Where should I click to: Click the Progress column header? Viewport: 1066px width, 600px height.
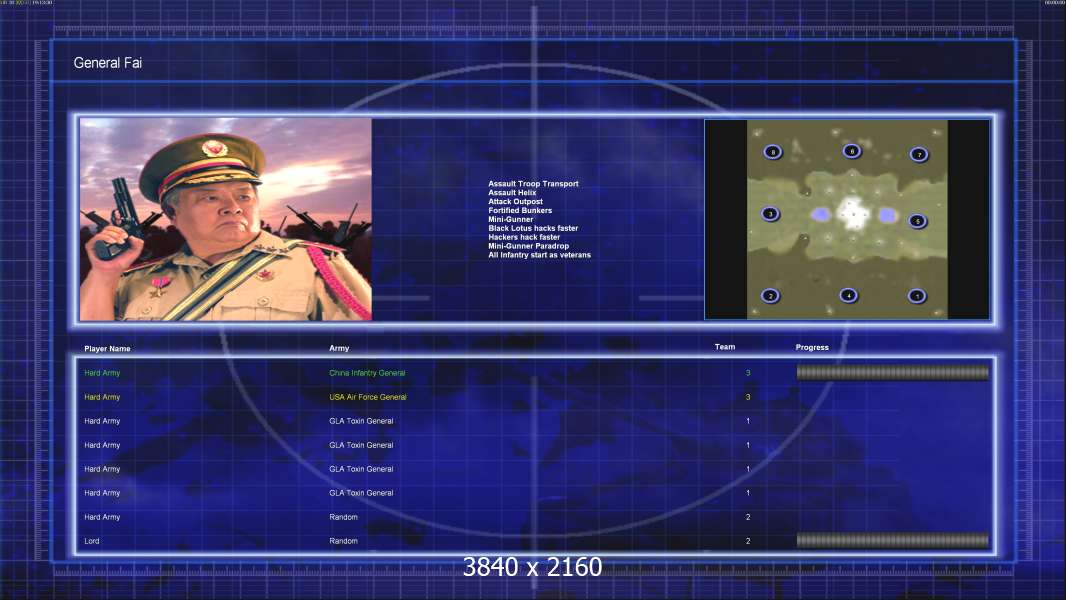tap(812, 347)
